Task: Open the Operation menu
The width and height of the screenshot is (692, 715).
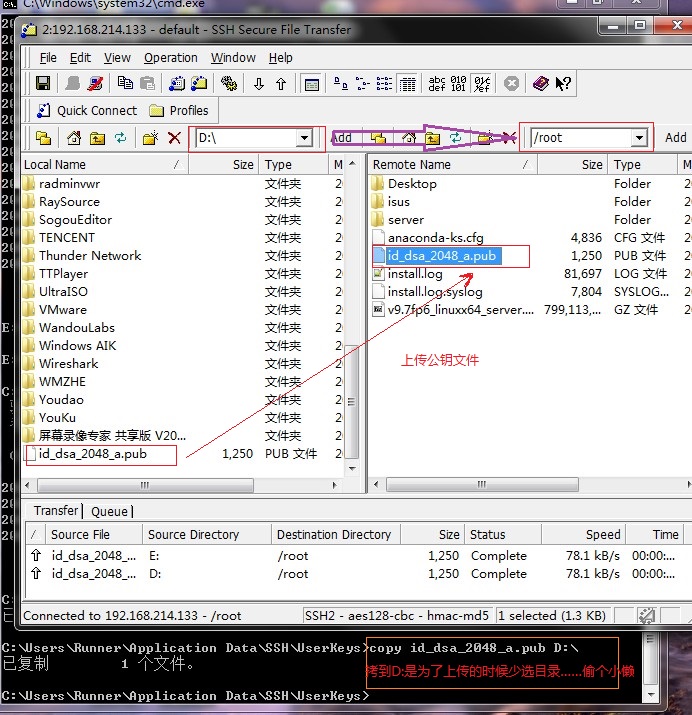Action: click(170, 58)
